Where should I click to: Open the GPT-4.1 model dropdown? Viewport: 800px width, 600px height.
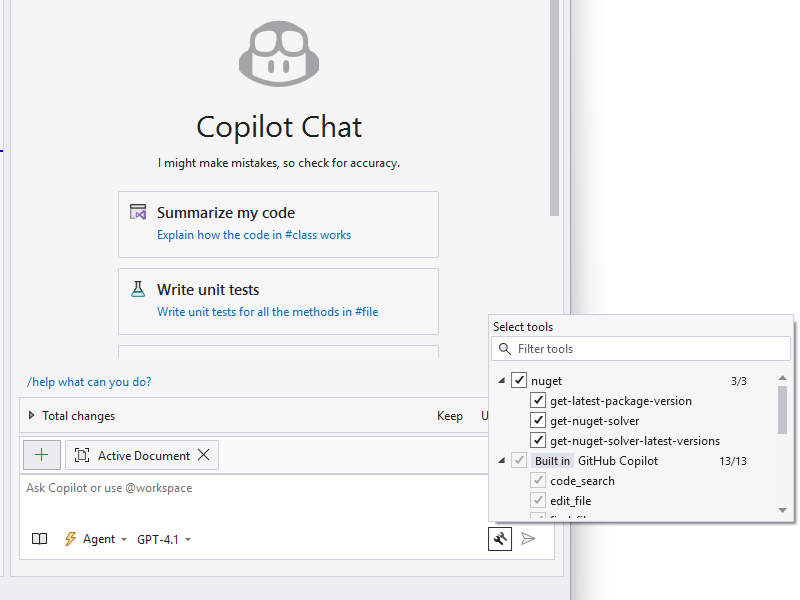(x=163, y=538)
